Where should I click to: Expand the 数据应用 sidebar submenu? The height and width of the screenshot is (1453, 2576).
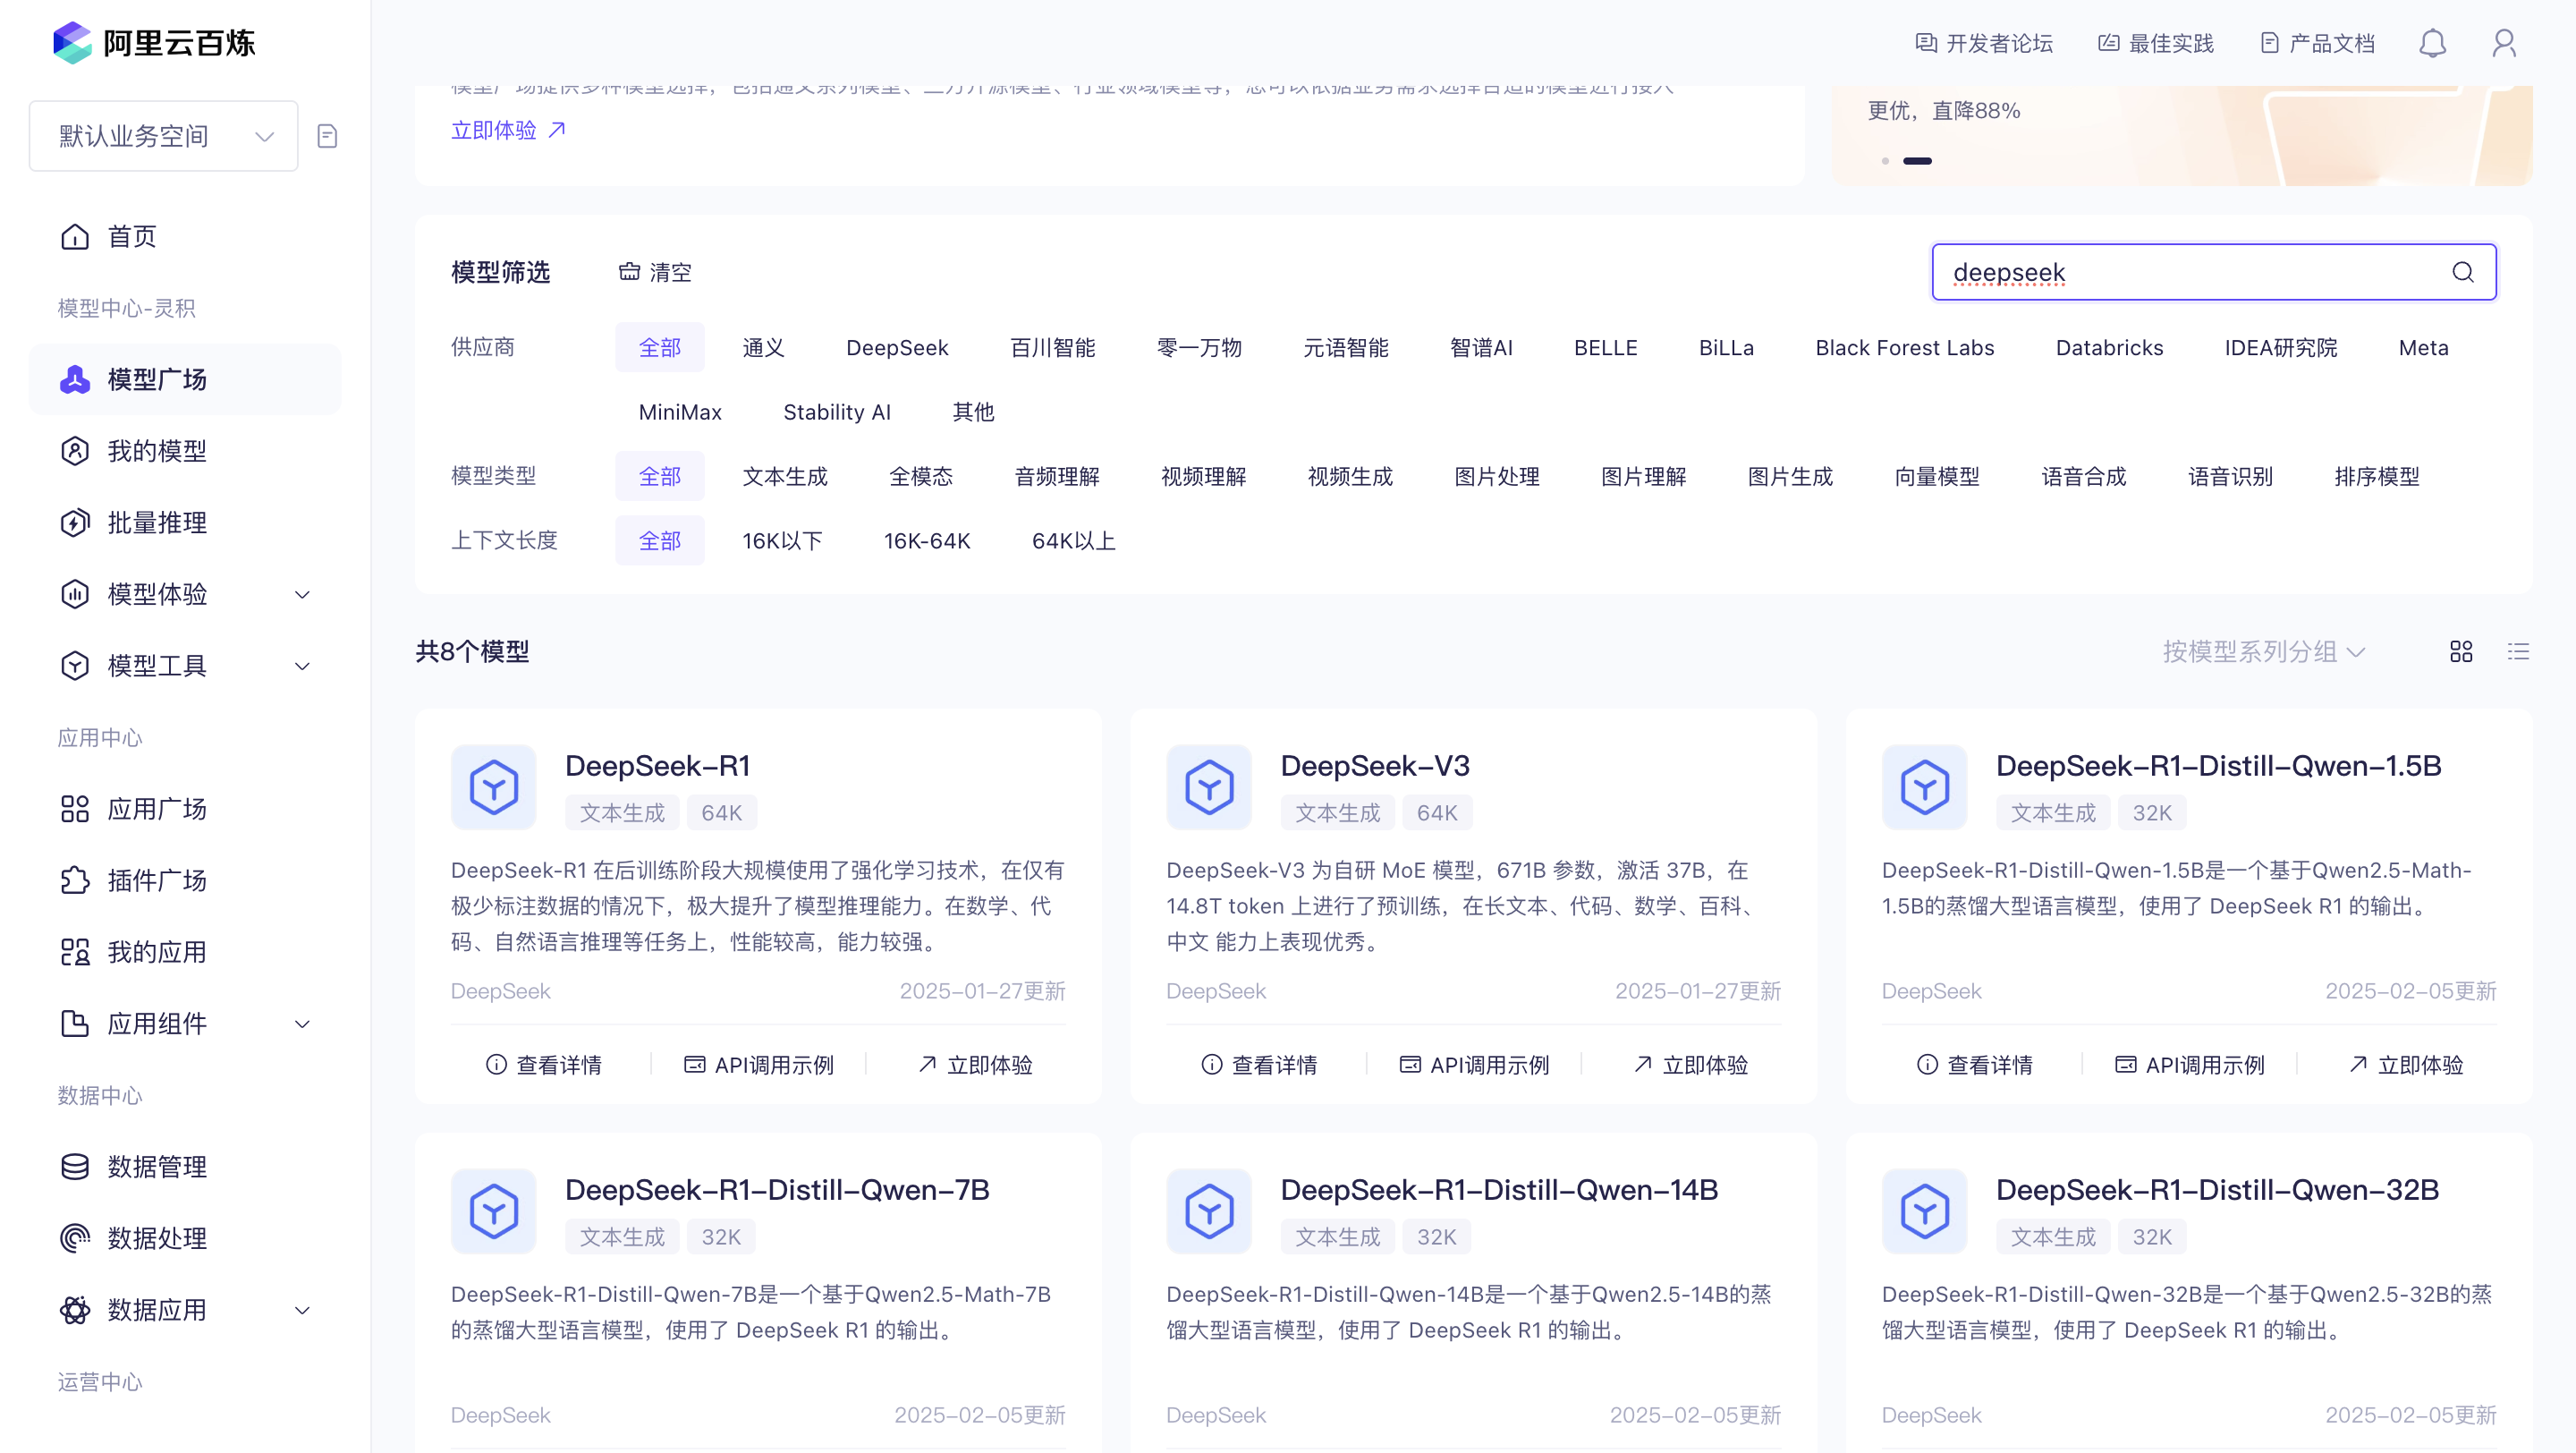coord(302,1310)
